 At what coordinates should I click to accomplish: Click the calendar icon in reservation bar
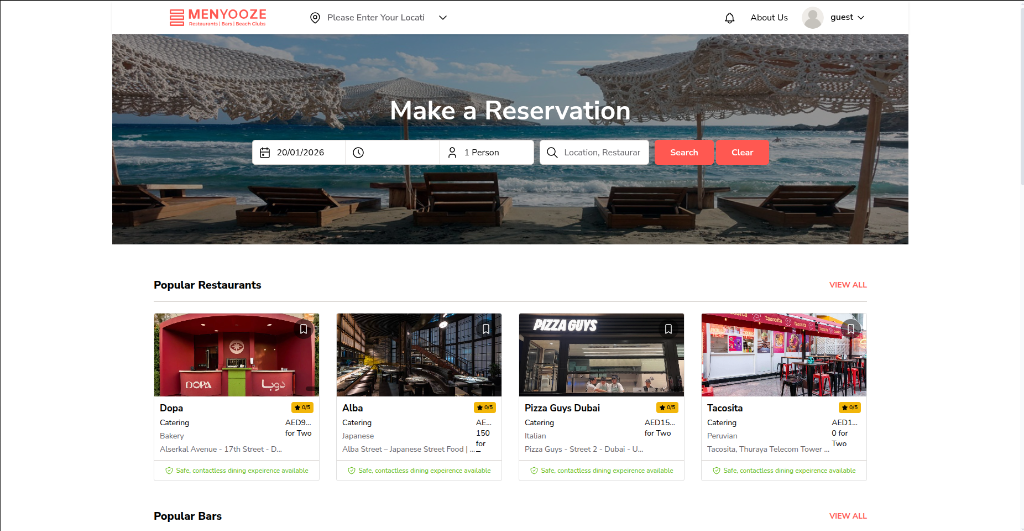[x=264, y=152]
